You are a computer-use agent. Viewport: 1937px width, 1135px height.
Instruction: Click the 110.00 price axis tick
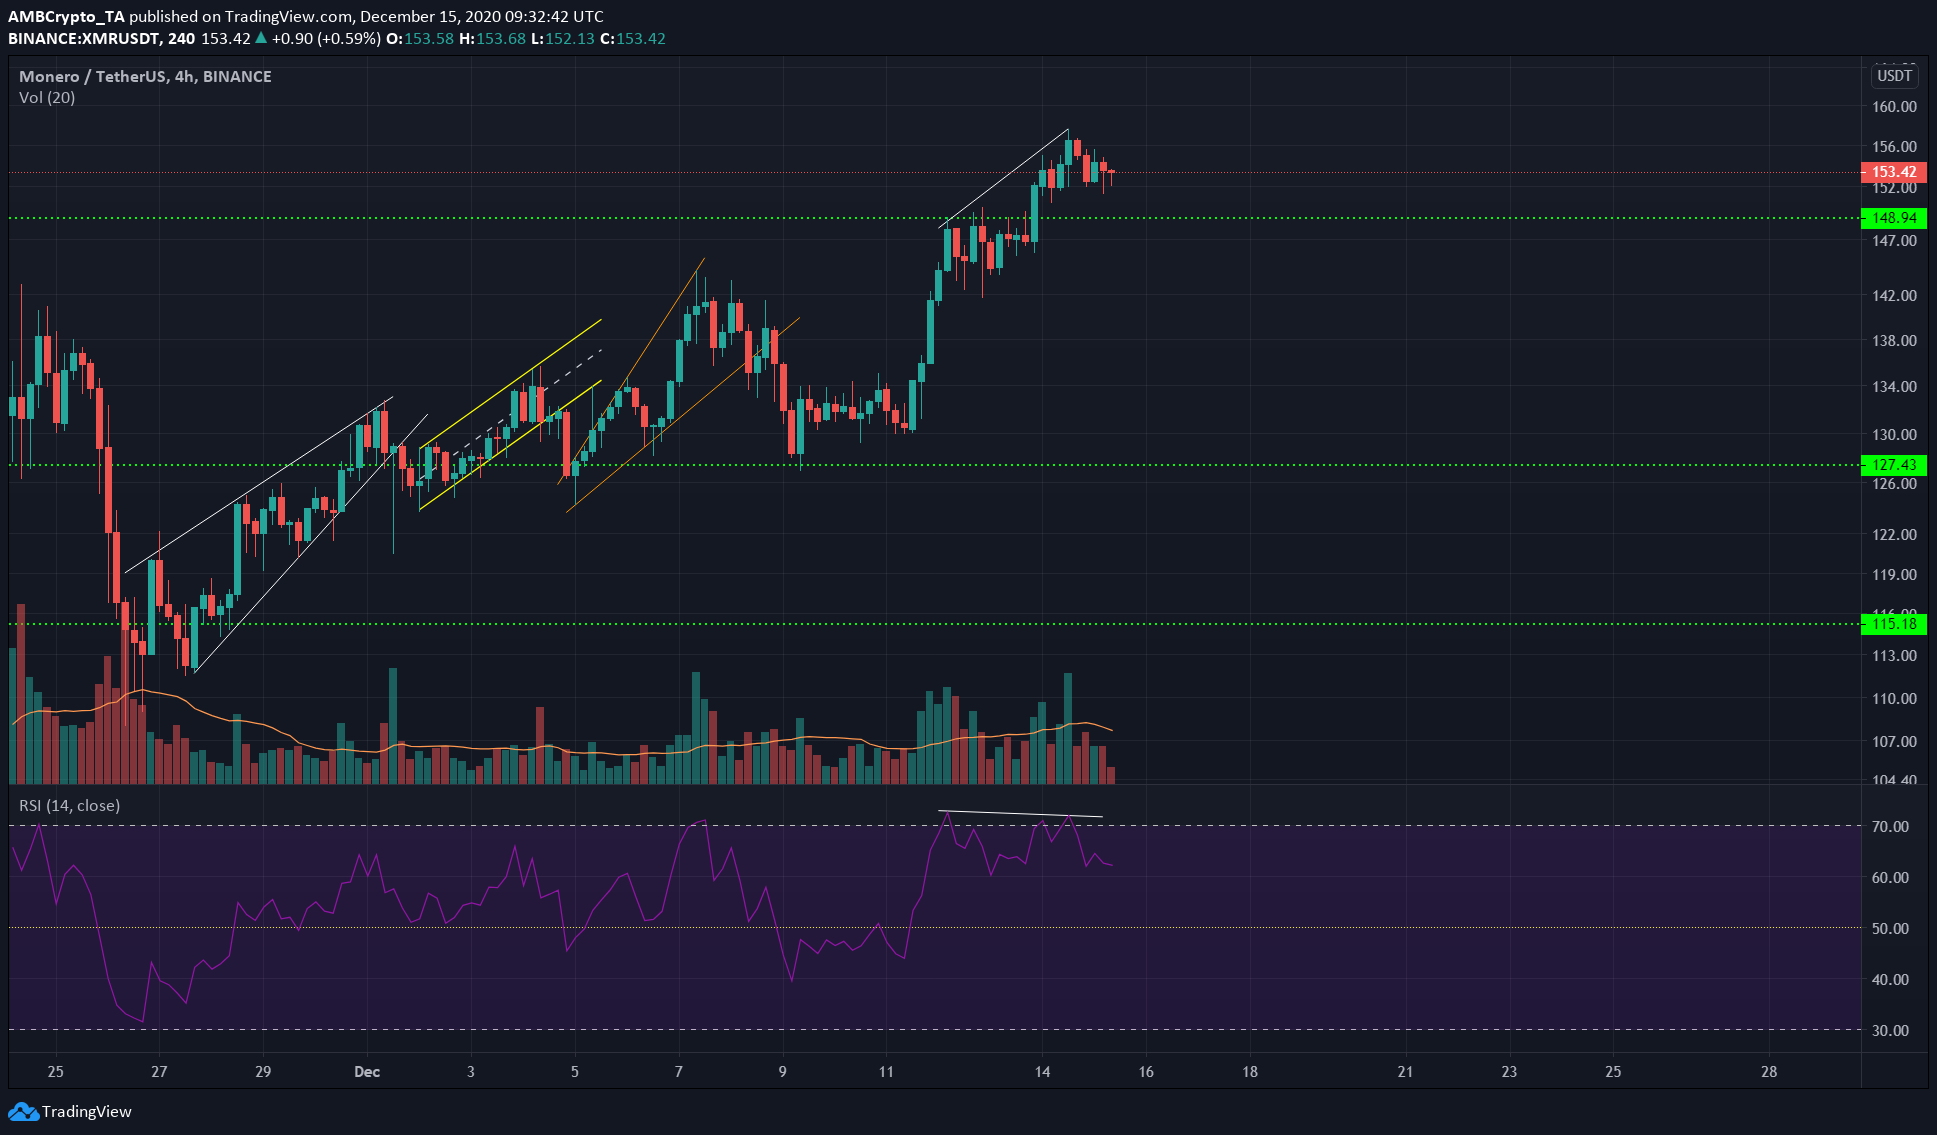pyautogui.click(x=1894, y=698)
